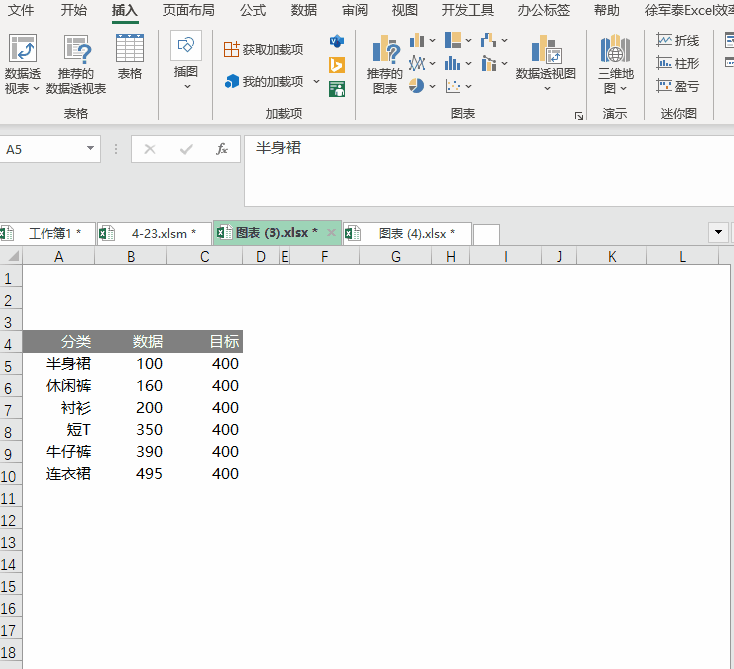Expand the PivotChart dropdown arrow

point(547,88)
